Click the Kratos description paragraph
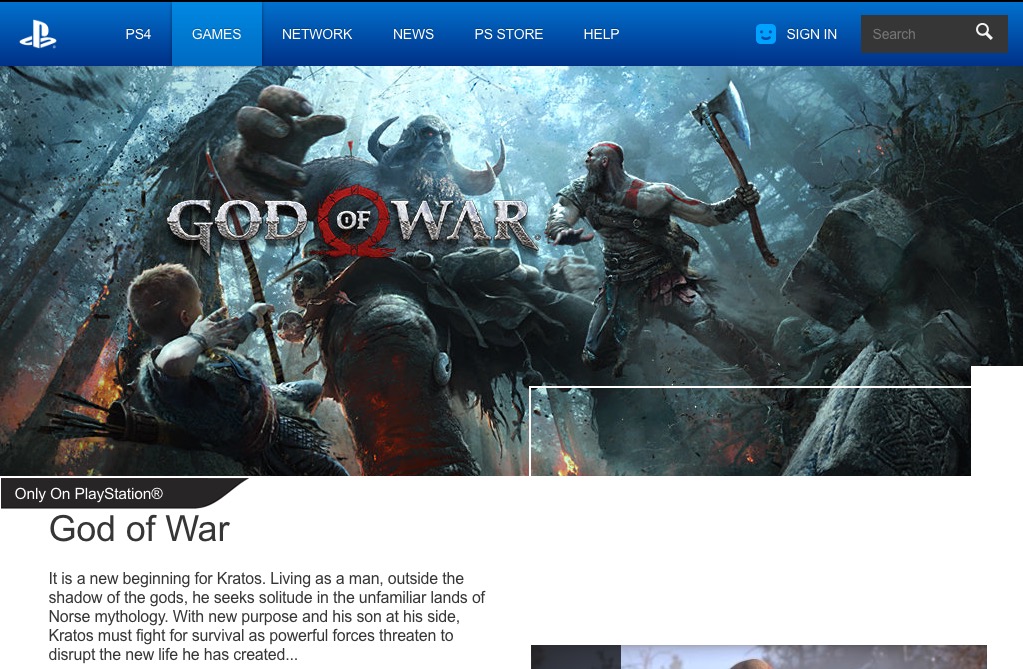This screenshot has width=1023, height=669. pos(266,616)
